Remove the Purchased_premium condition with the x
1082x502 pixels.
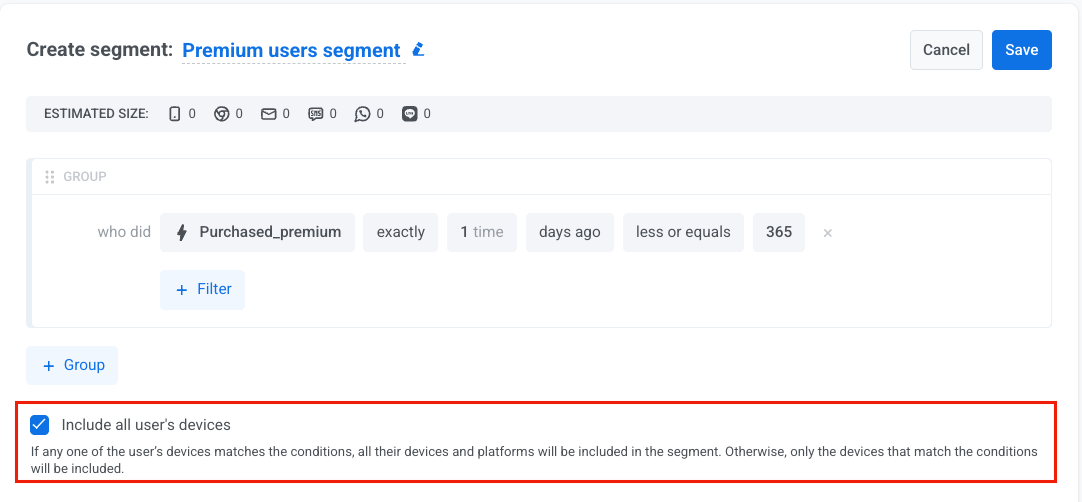pos(827,233)
